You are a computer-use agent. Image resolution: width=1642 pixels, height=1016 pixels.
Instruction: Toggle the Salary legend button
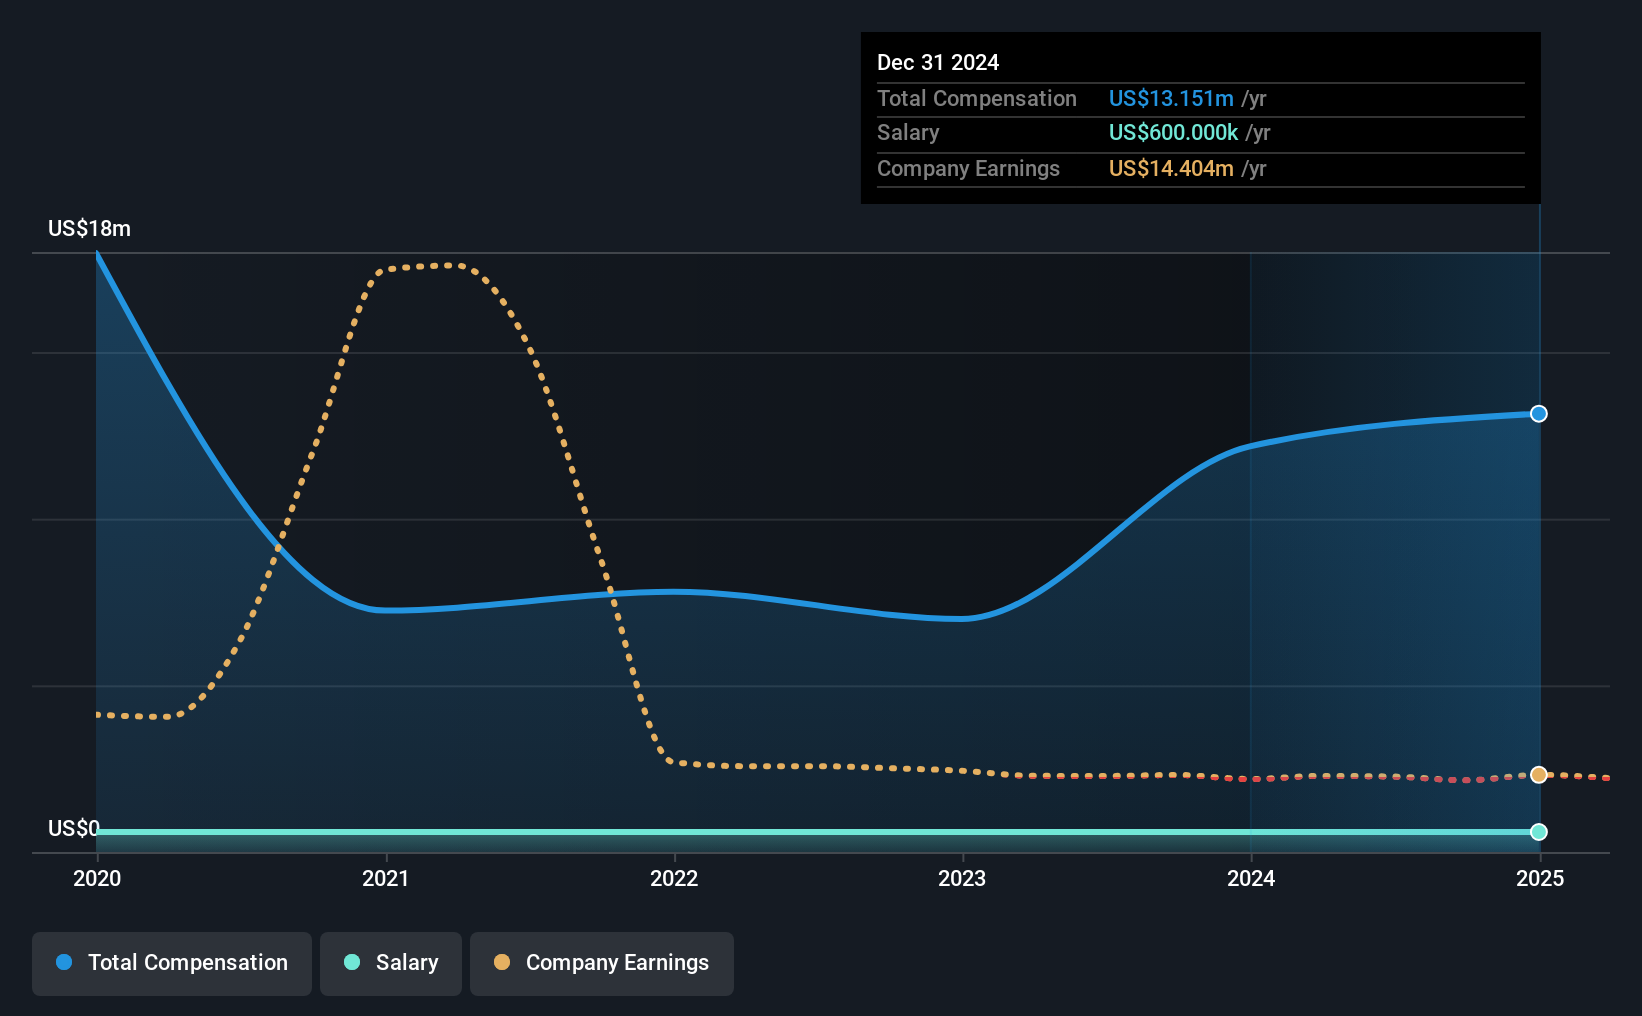391,963
